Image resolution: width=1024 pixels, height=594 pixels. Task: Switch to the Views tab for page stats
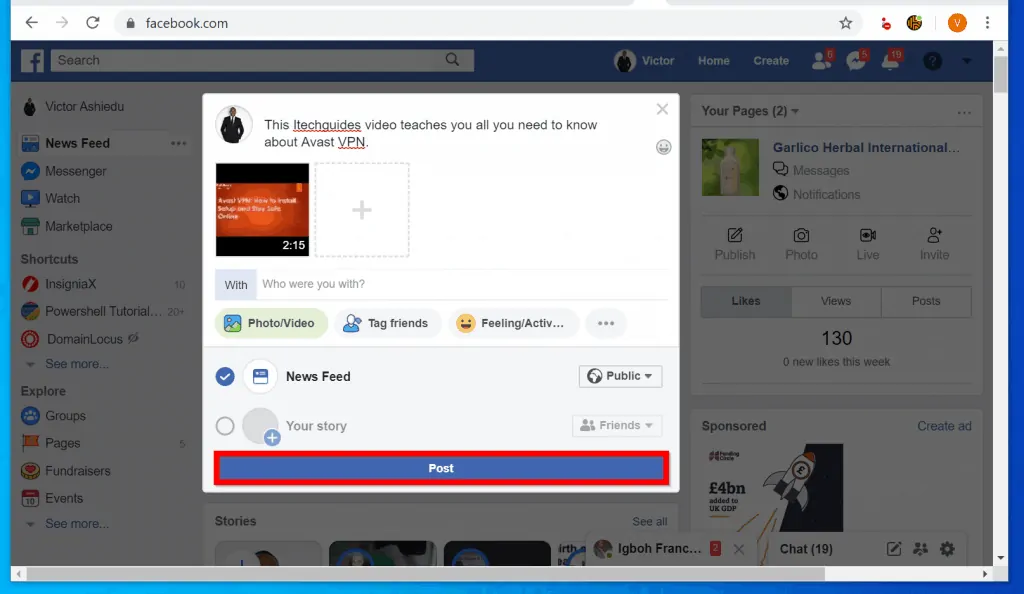pos(836,301)
